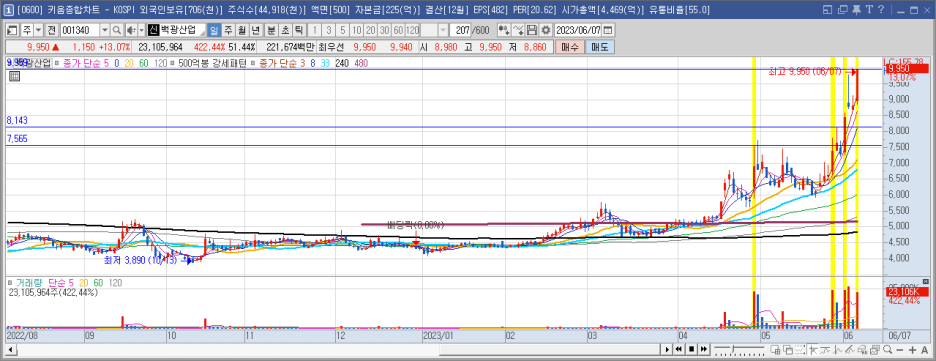
Task: Click the 8,143 horizontal line label
Action: coord(17,120)
